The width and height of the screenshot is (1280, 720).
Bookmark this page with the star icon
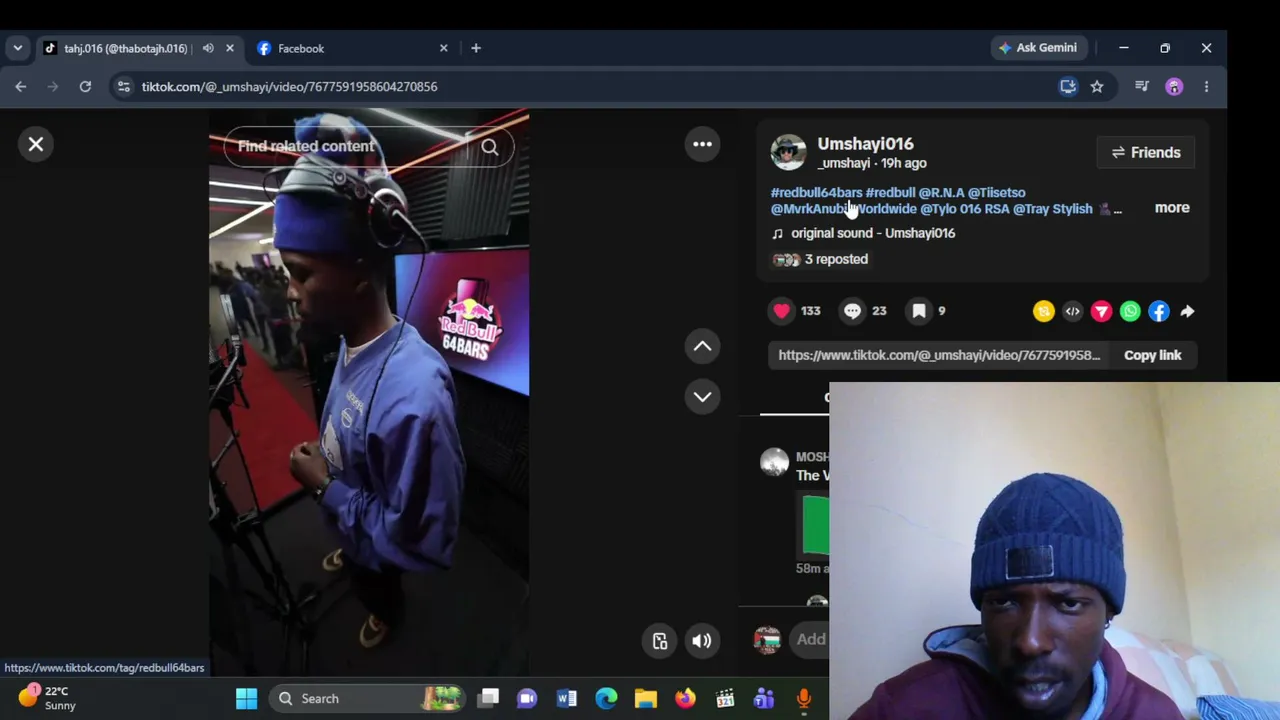click(1097, 87)
